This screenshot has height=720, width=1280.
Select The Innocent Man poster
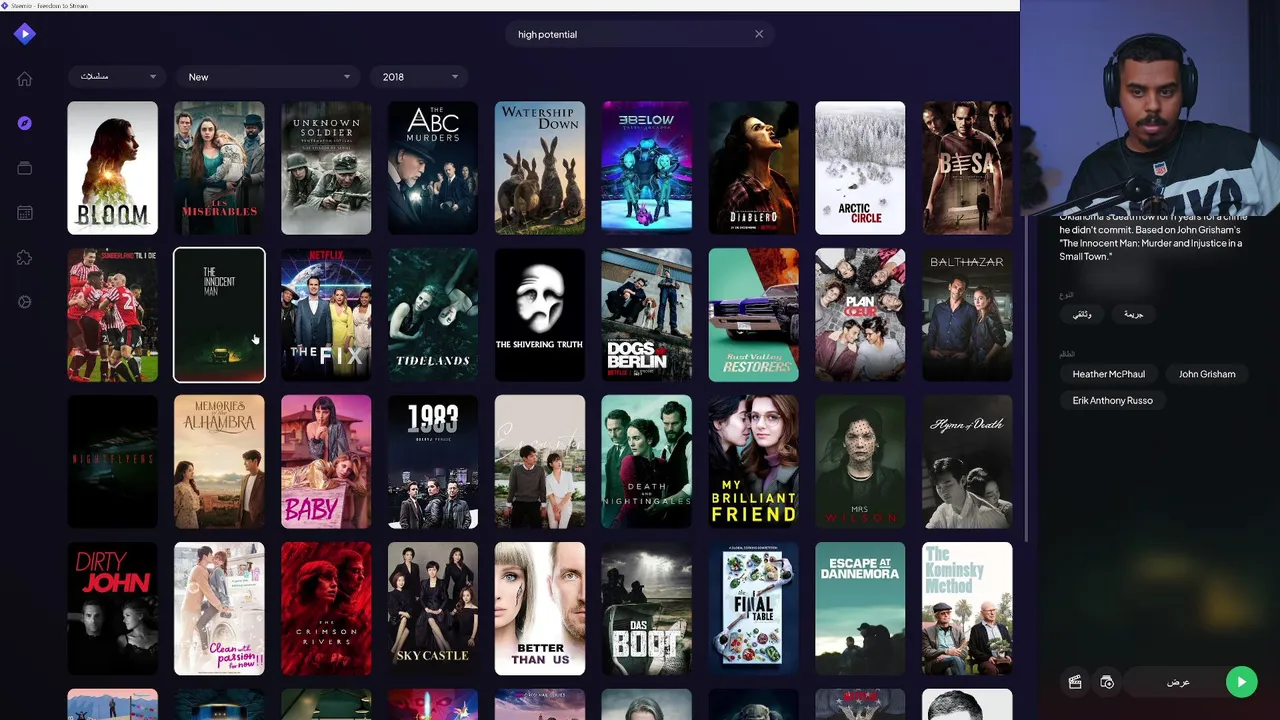(219, 315)
